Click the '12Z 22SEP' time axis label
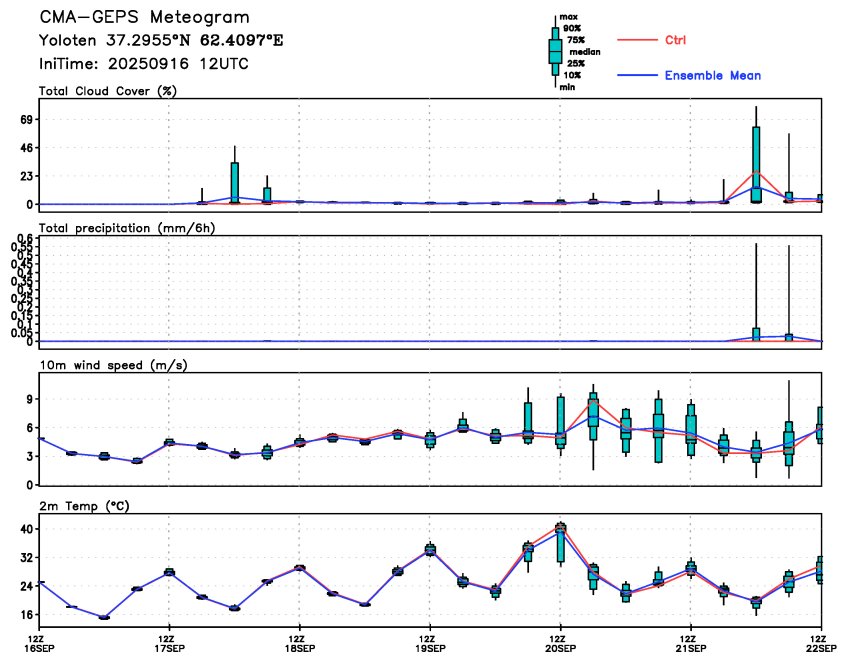The image size is (848, 664). 822,643
